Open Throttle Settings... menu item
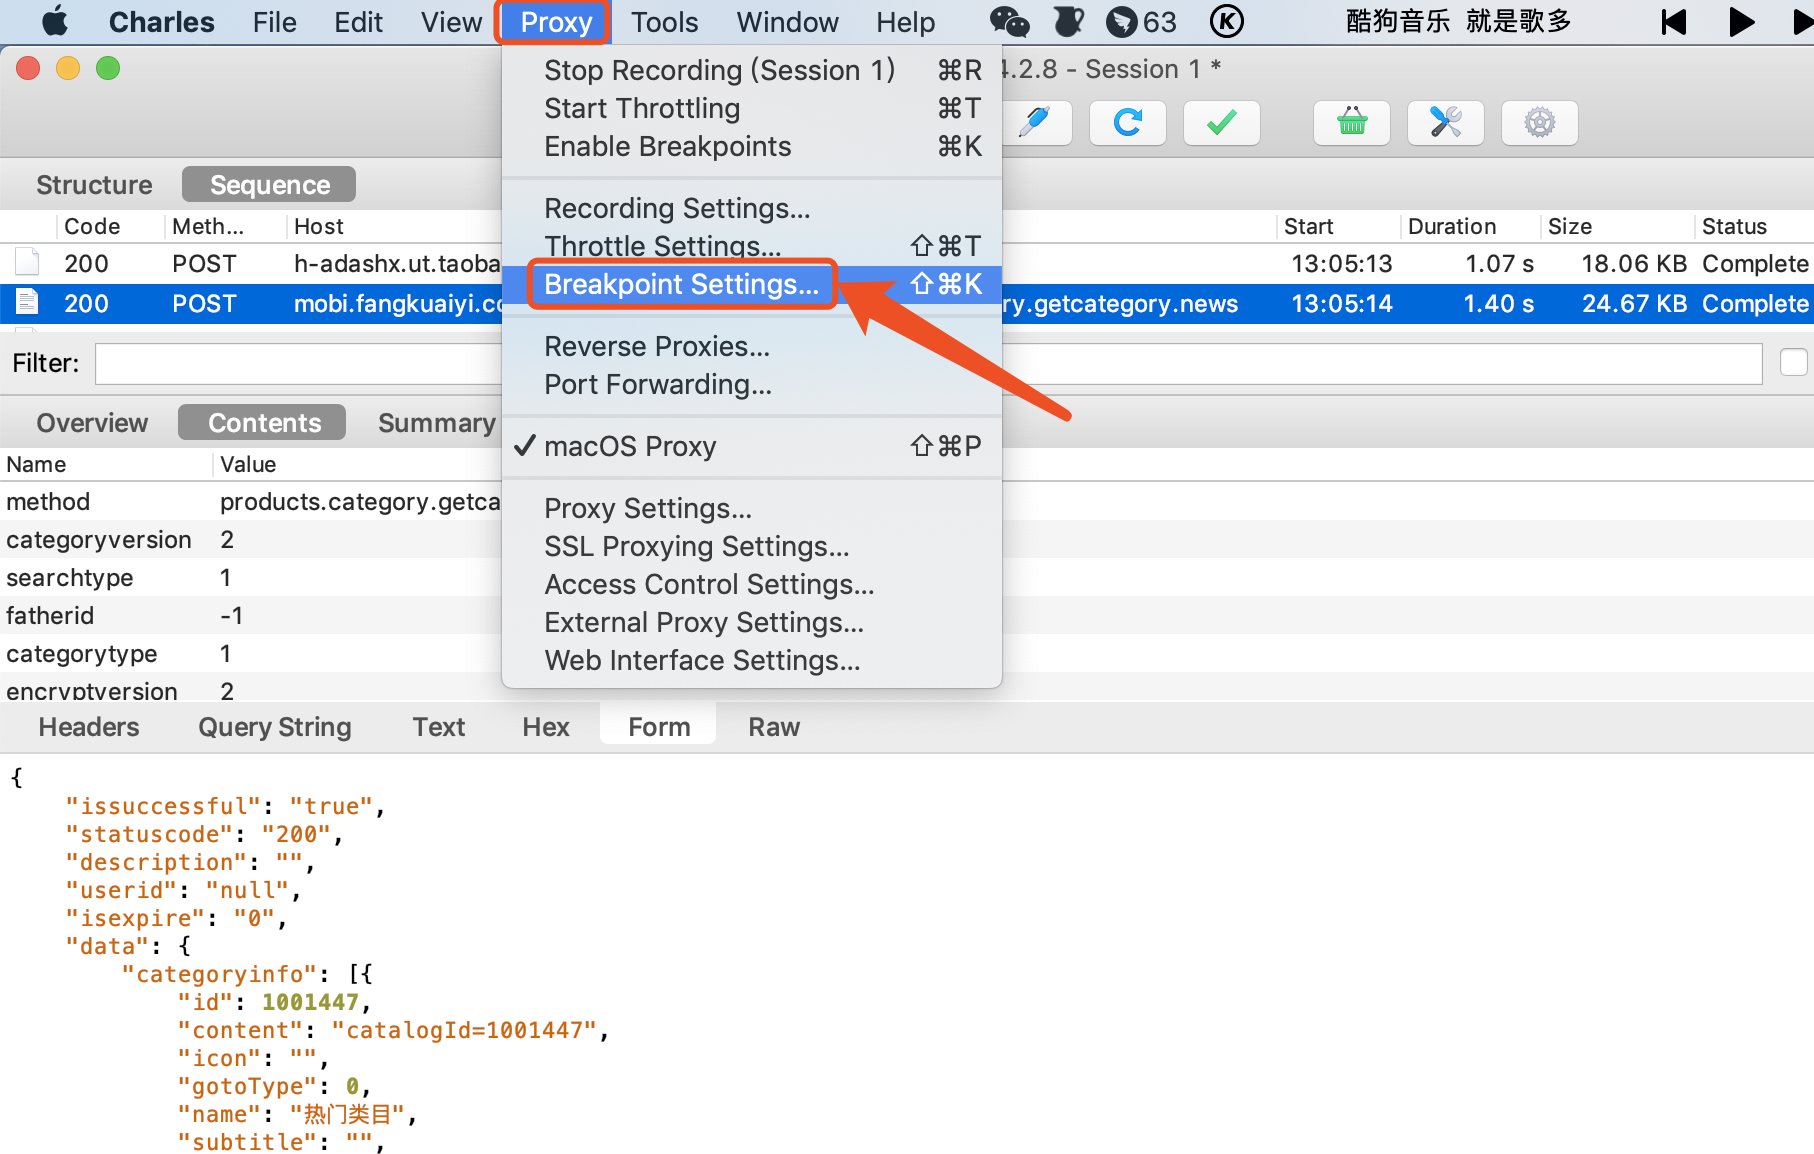The width and height of the screenshot is (1814, 1154). [x=752, y=246]
